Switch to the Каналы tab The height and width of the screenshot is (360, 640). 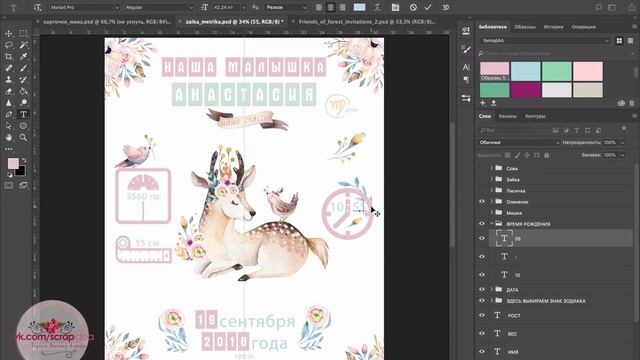(508, 116)
